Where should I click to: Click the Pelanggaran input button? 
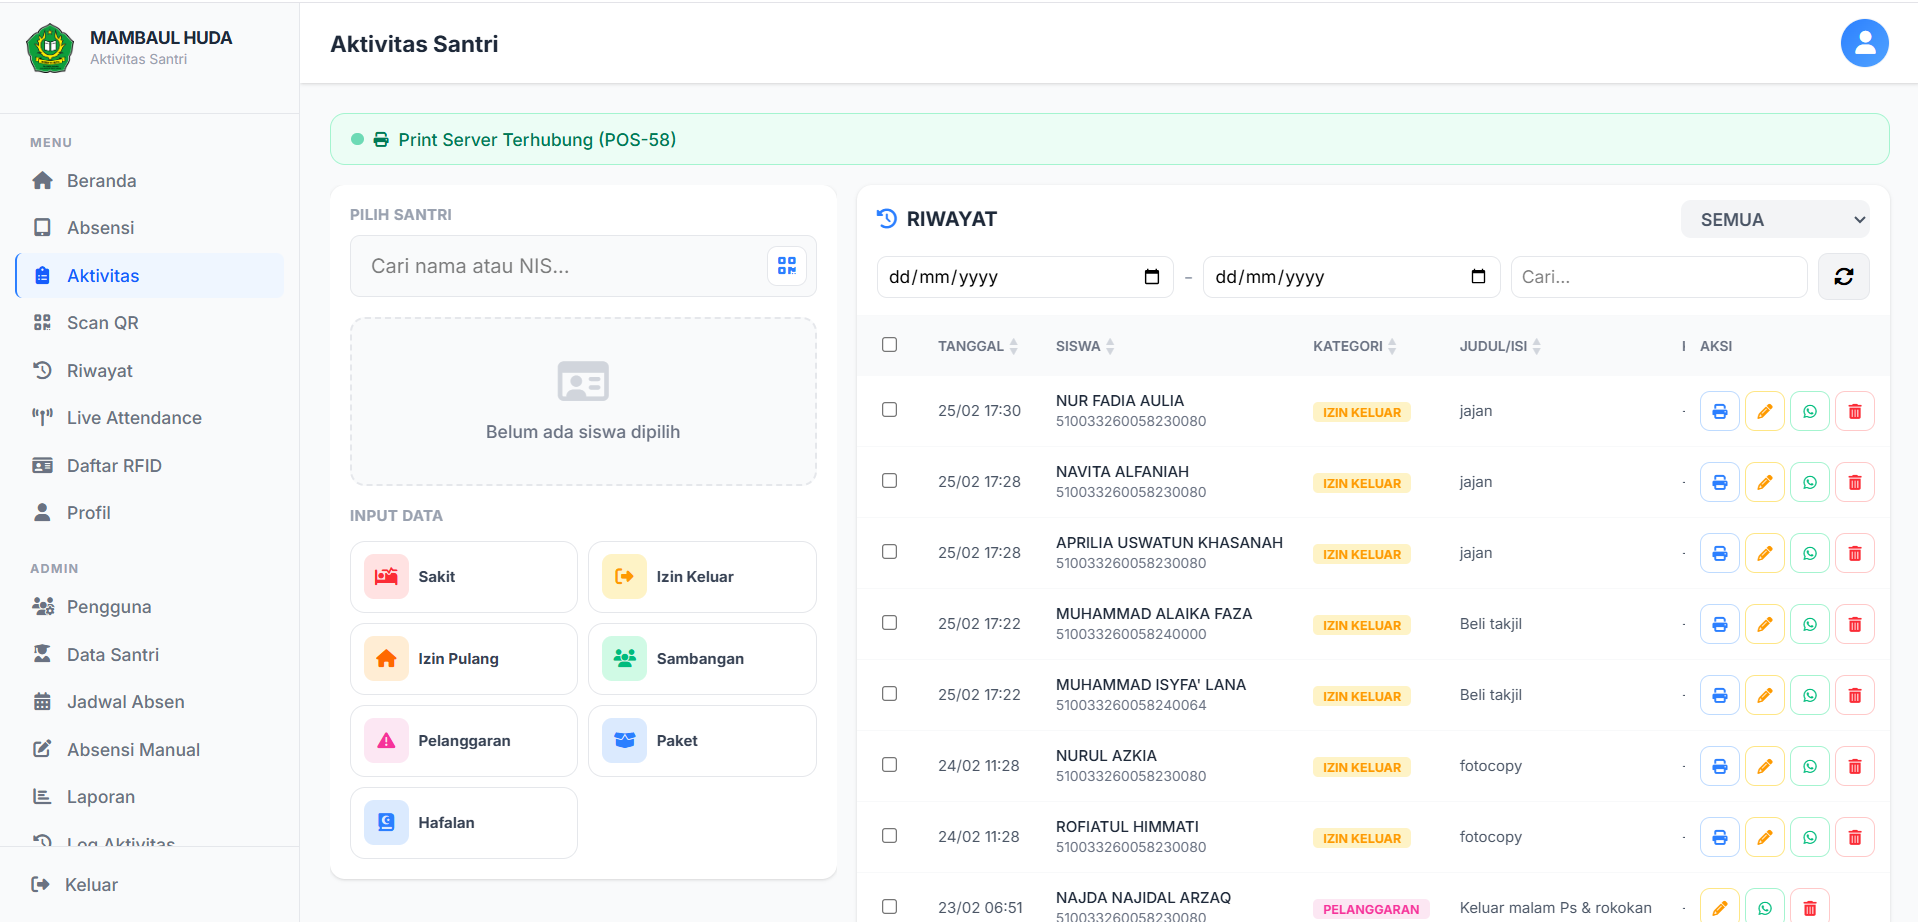coord(463,741)
